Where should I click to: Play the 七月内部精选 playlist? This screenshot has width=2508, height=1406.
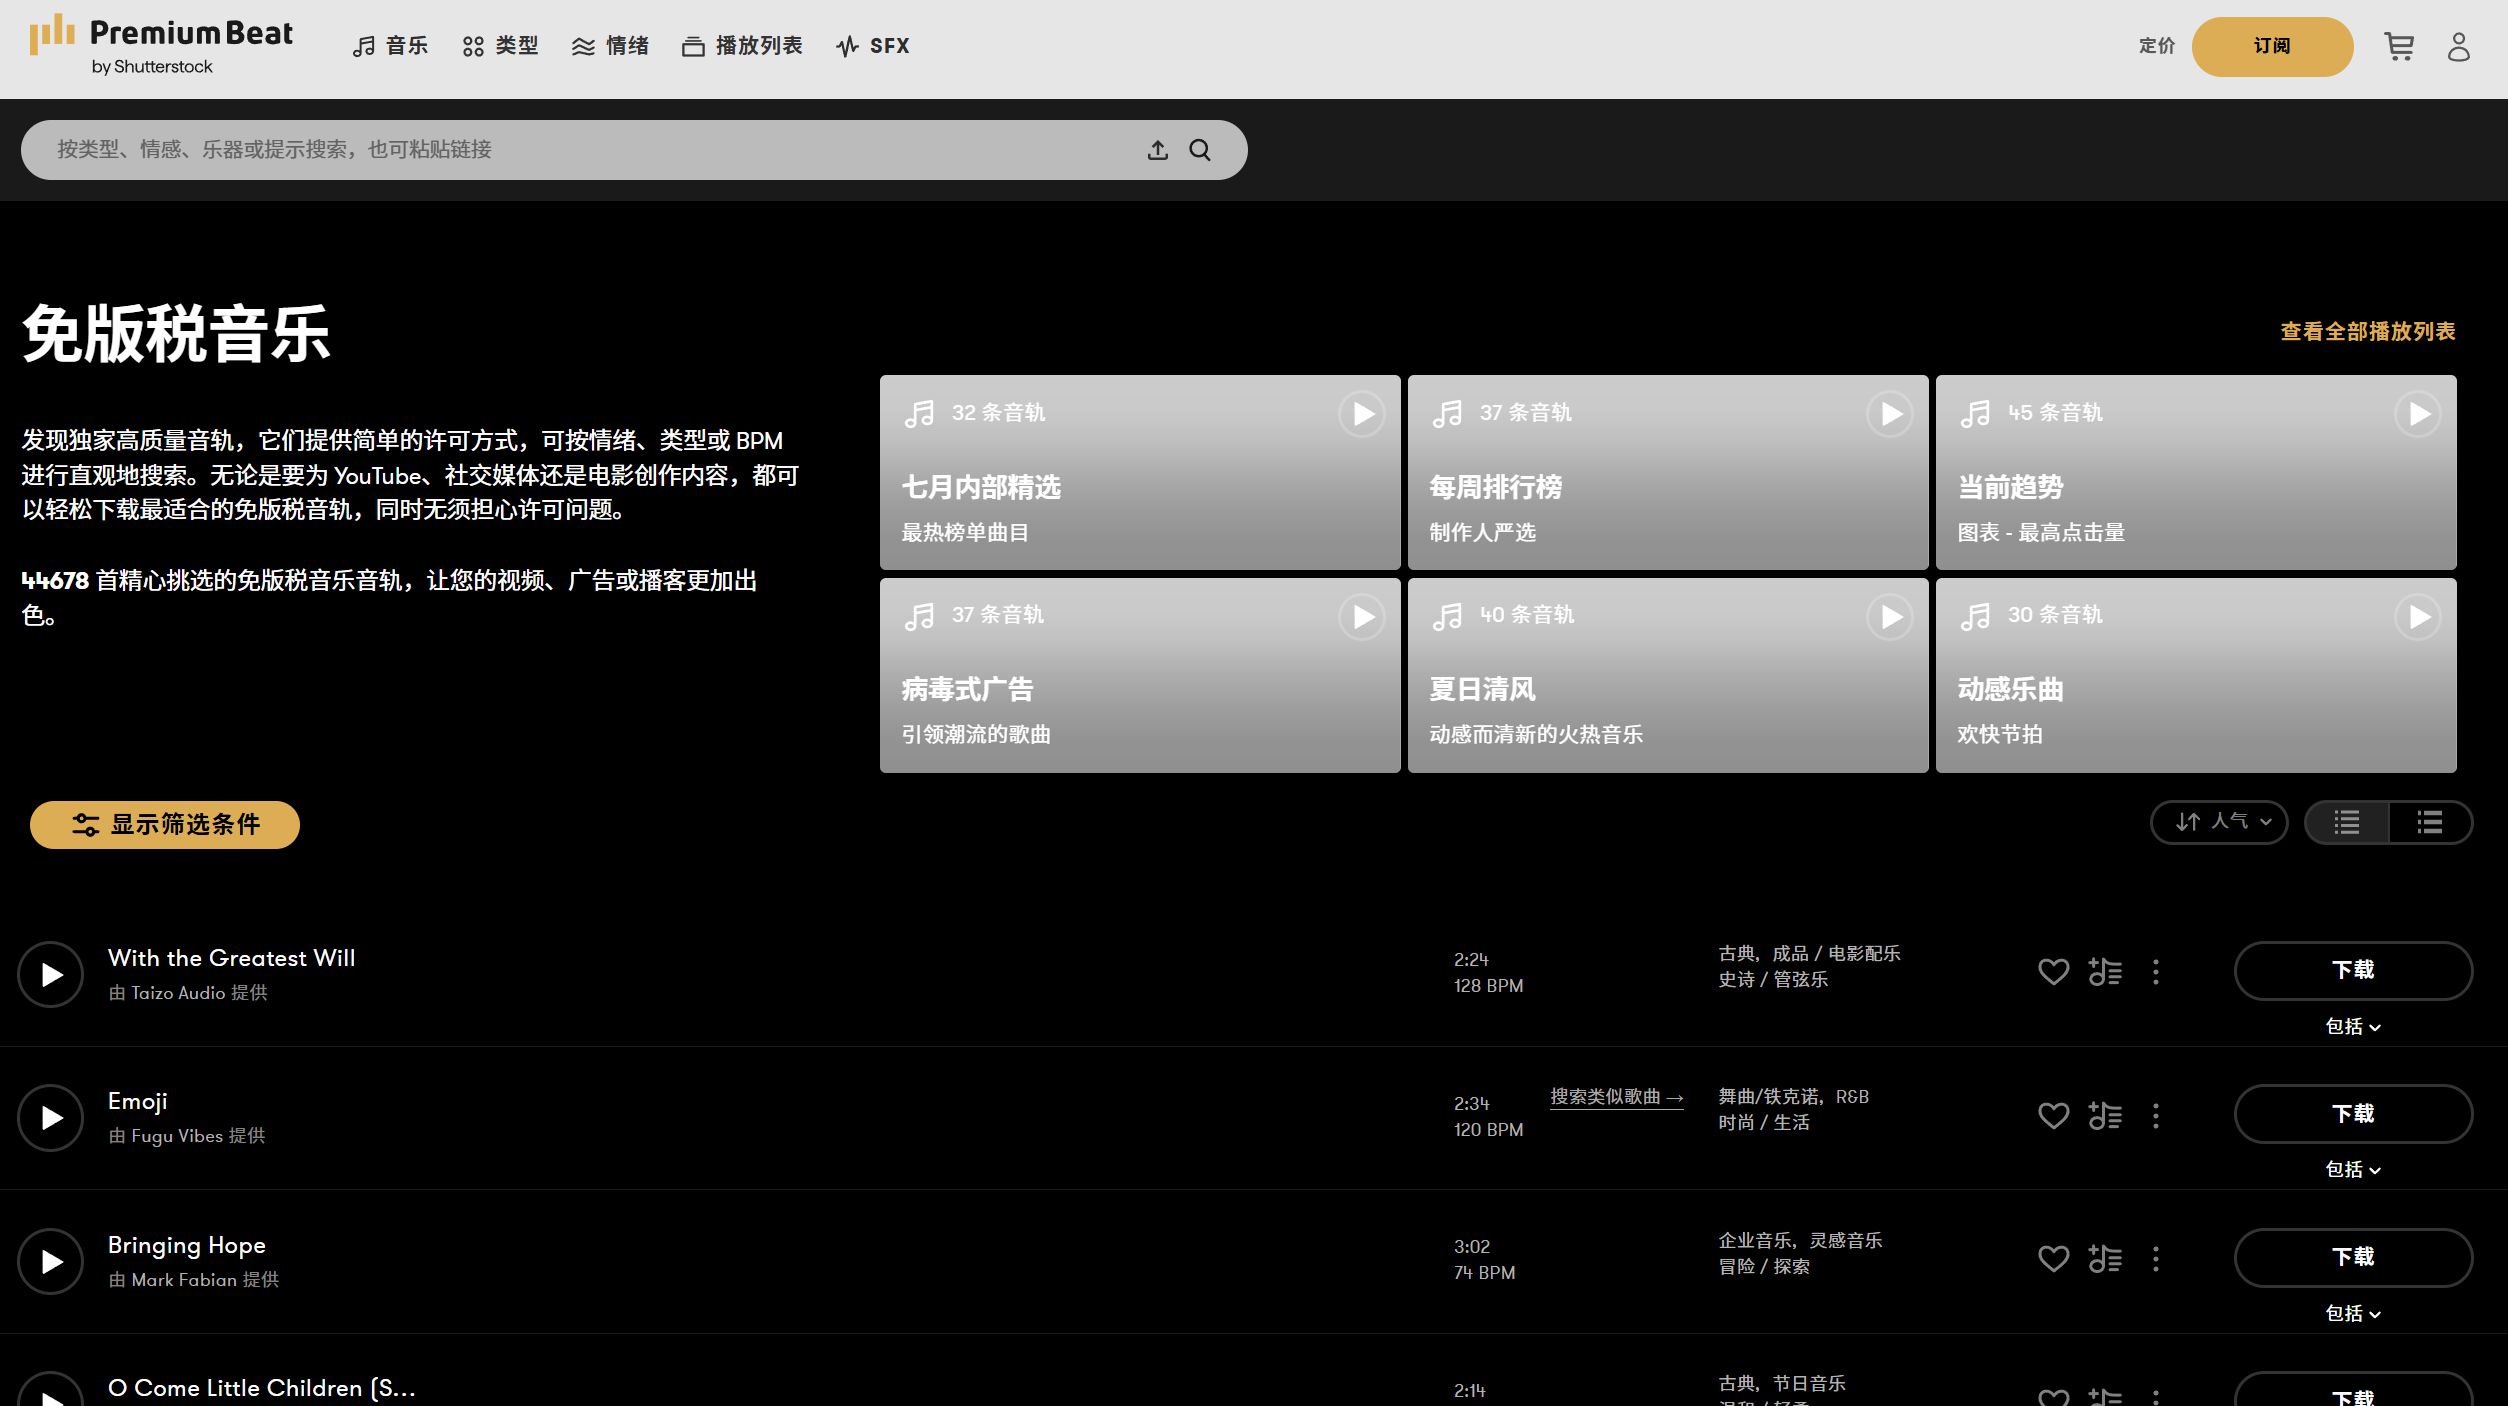[x=1362, y=414]
